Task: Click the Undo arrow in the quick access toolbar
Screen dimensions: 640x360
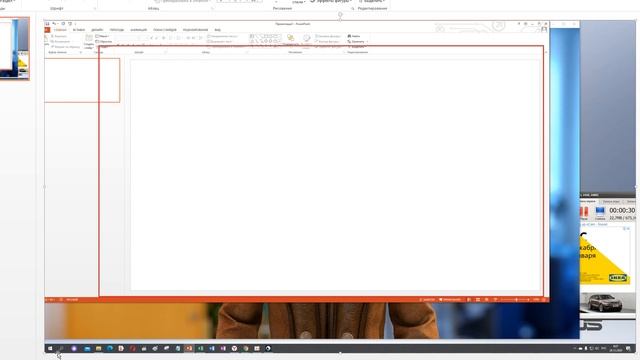Action: click(54, 24)
